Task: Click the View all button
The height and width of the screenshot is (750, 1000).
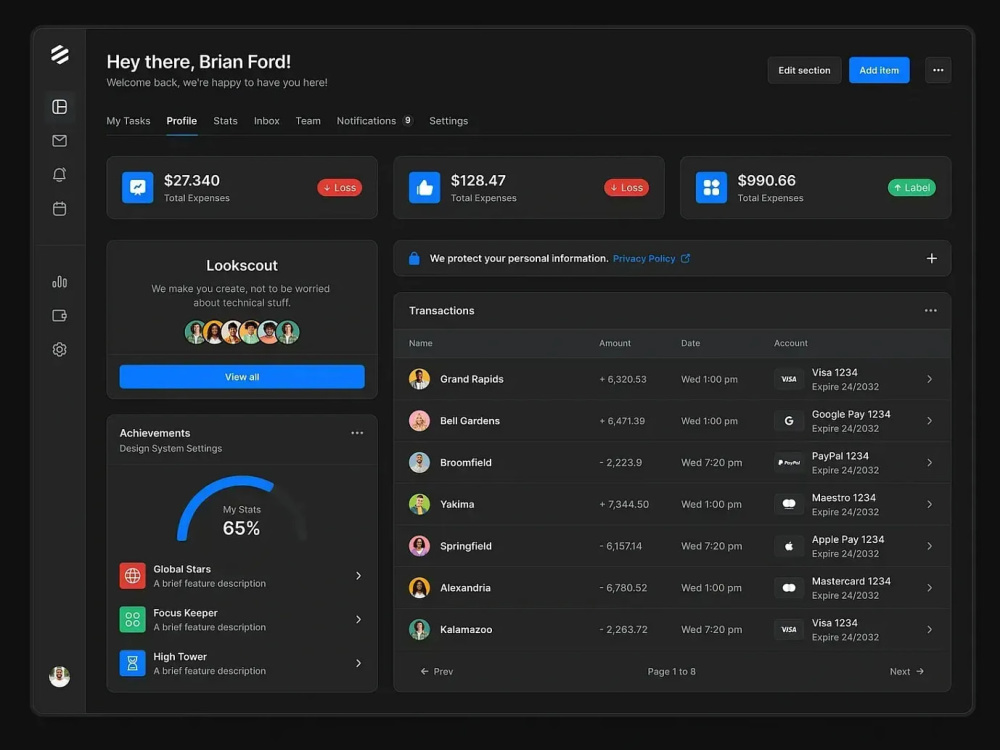Action: (242, 377)
